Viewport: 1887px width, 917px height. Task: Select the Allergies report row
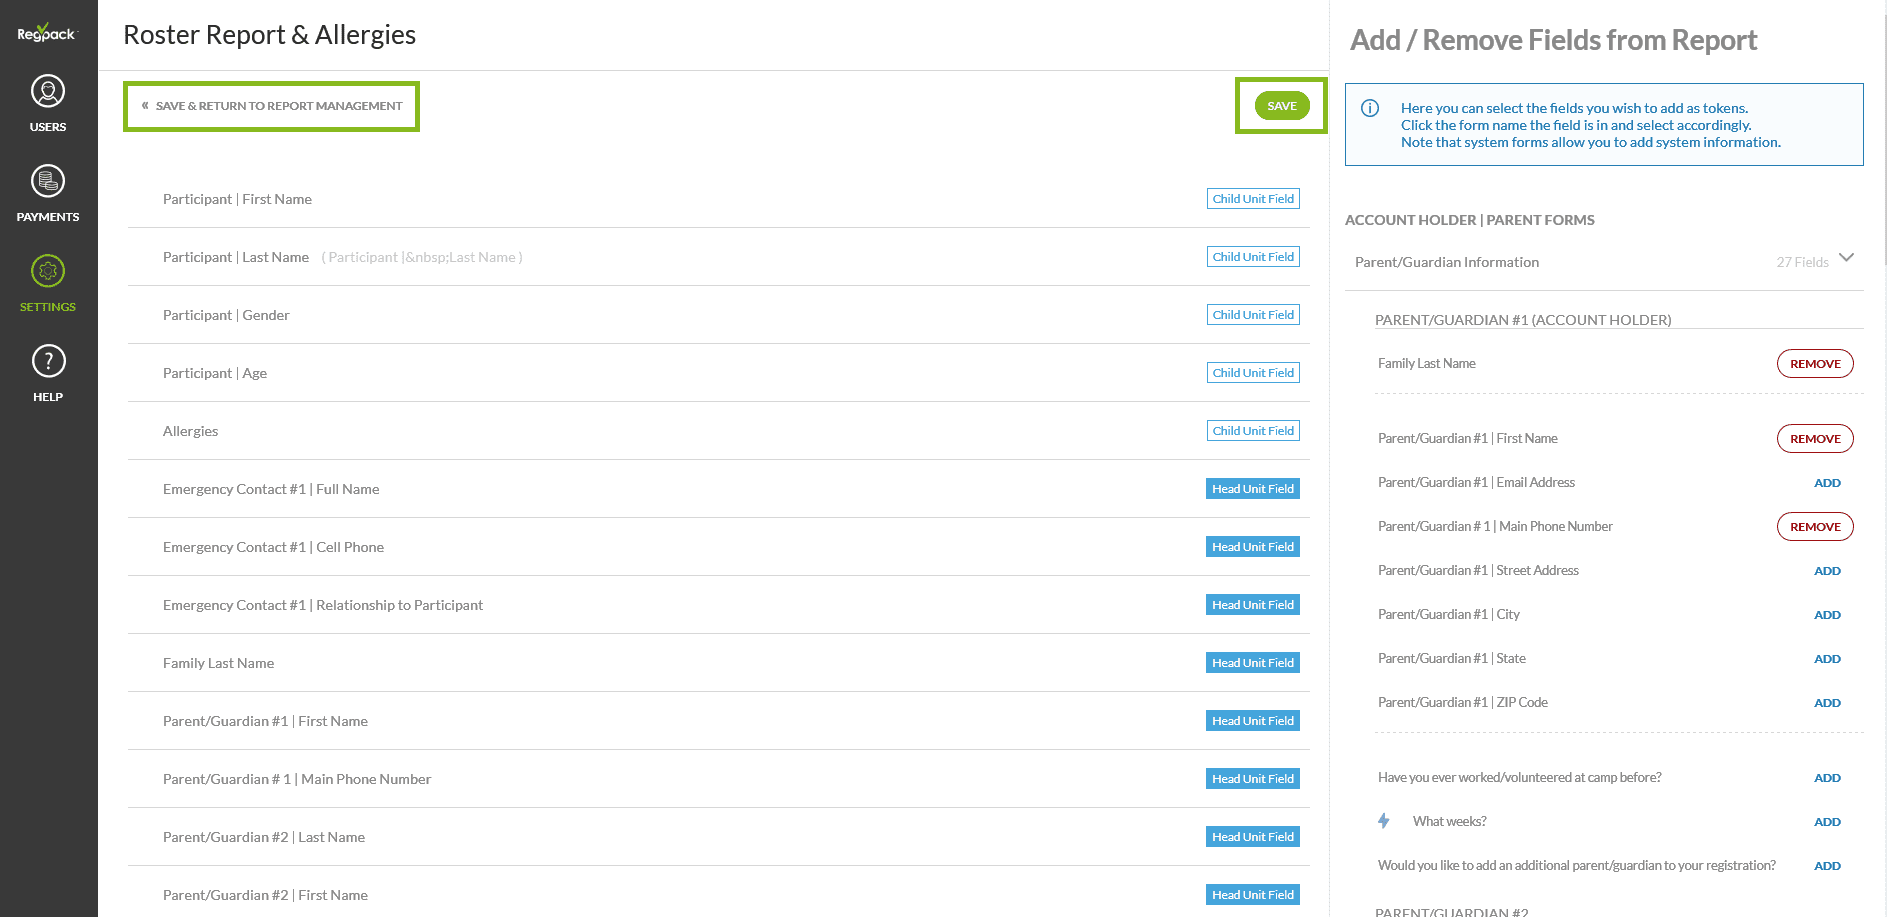pyautogui.click(x=190, y=431)
